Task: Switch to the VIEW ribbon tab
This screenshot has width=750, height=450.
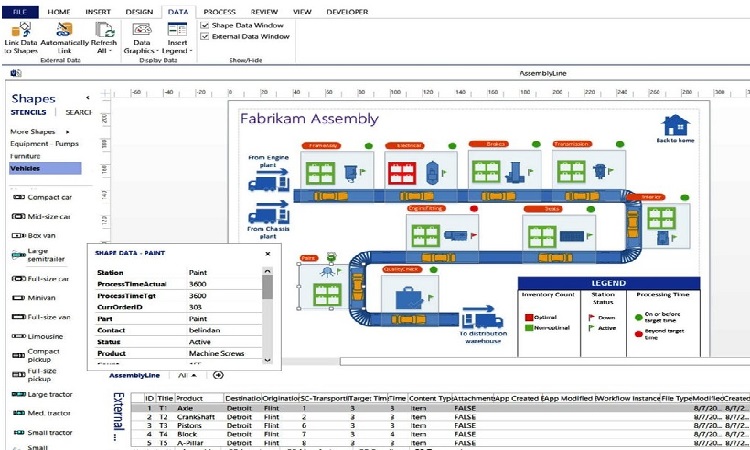Action: click(x=302, y=12)
